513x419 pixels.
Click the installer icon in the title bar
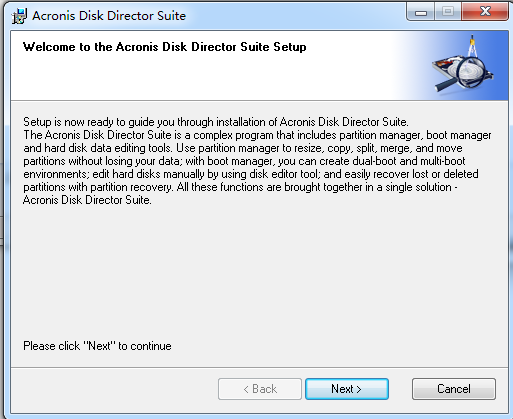click(19, 16)
